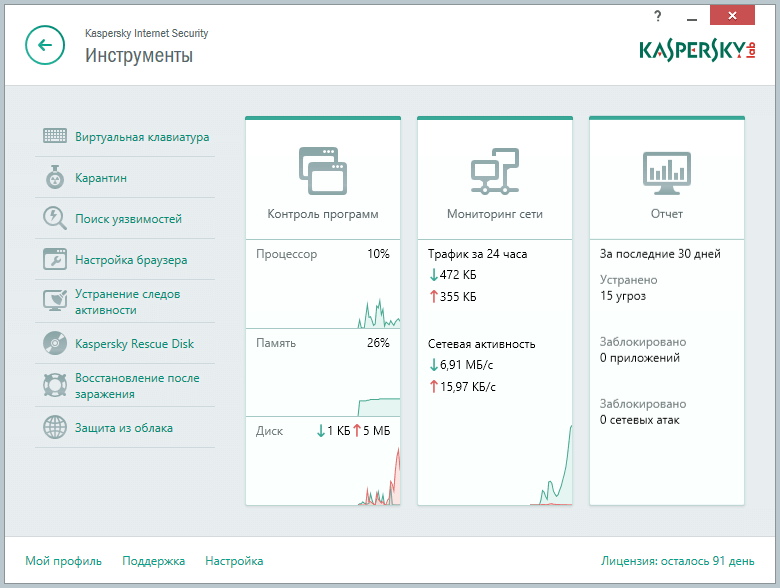The width and height of the screenshot is (780, 588).
Task: Click the network monitoring computers icon
Action: 495,171
